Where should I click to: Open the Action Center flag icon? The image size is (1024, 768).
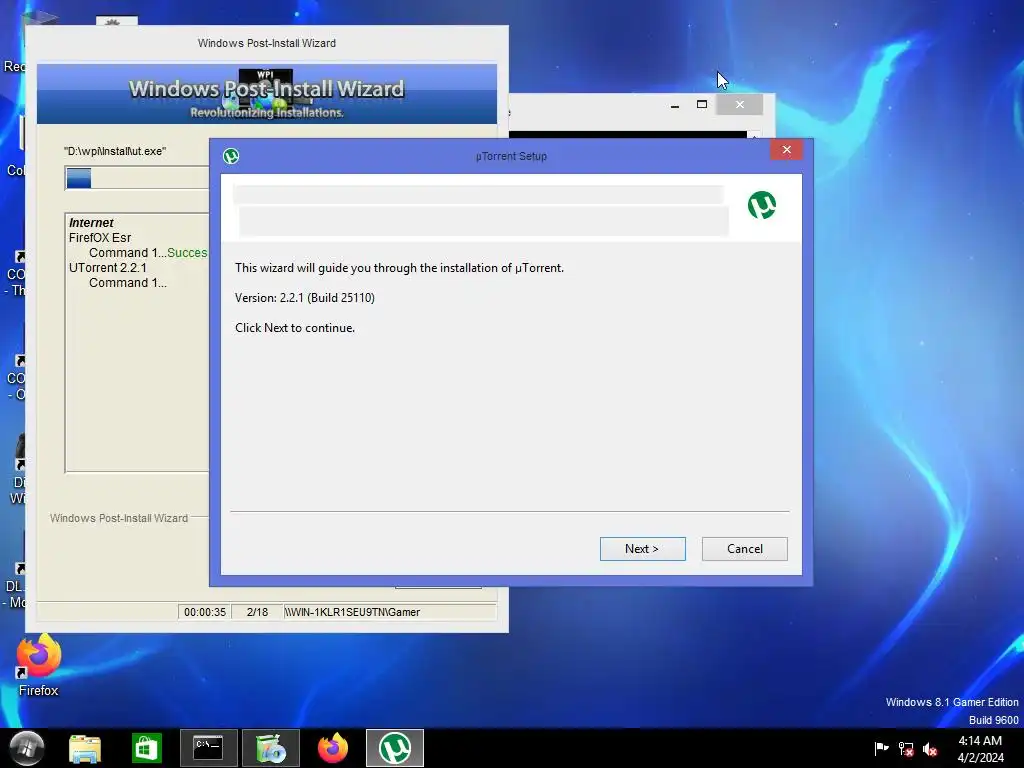coord(881,748)
